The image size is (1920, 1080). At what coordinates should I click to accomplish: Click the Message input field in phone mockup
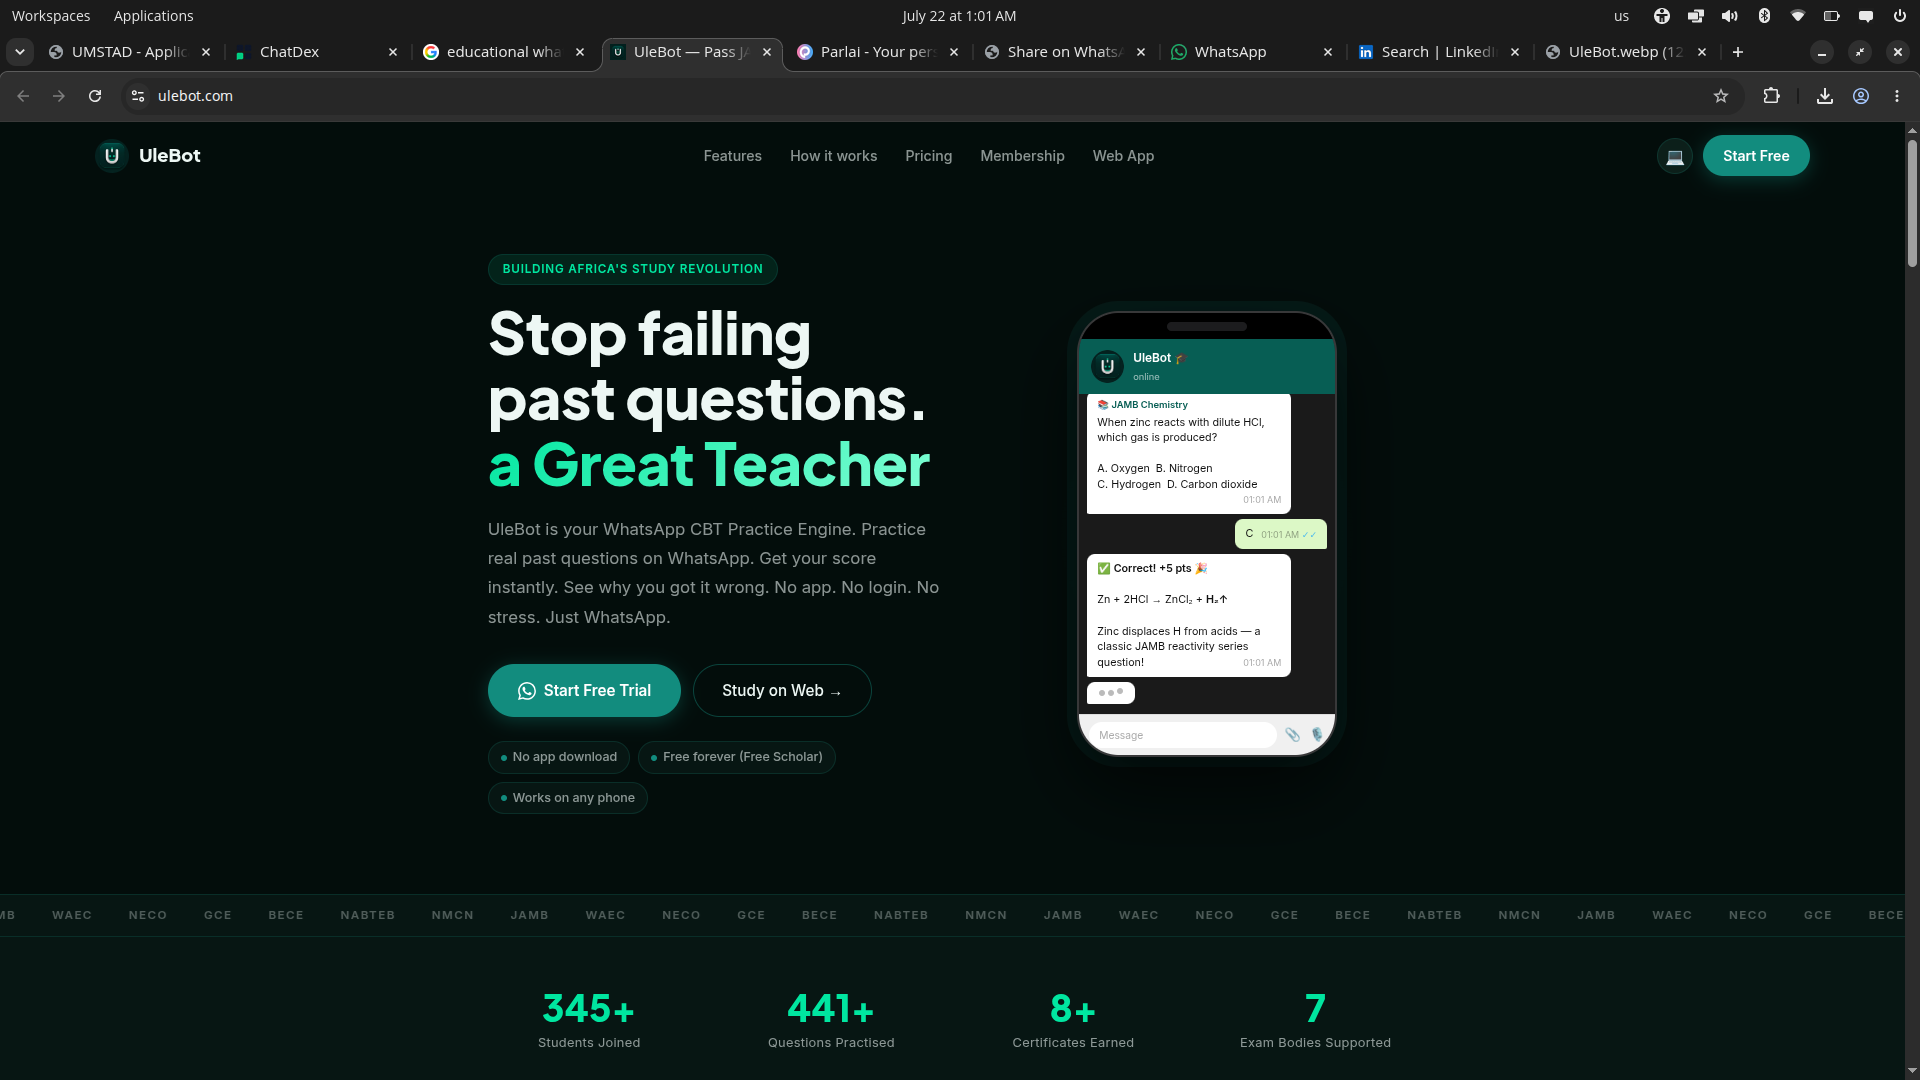point(1182,735)
